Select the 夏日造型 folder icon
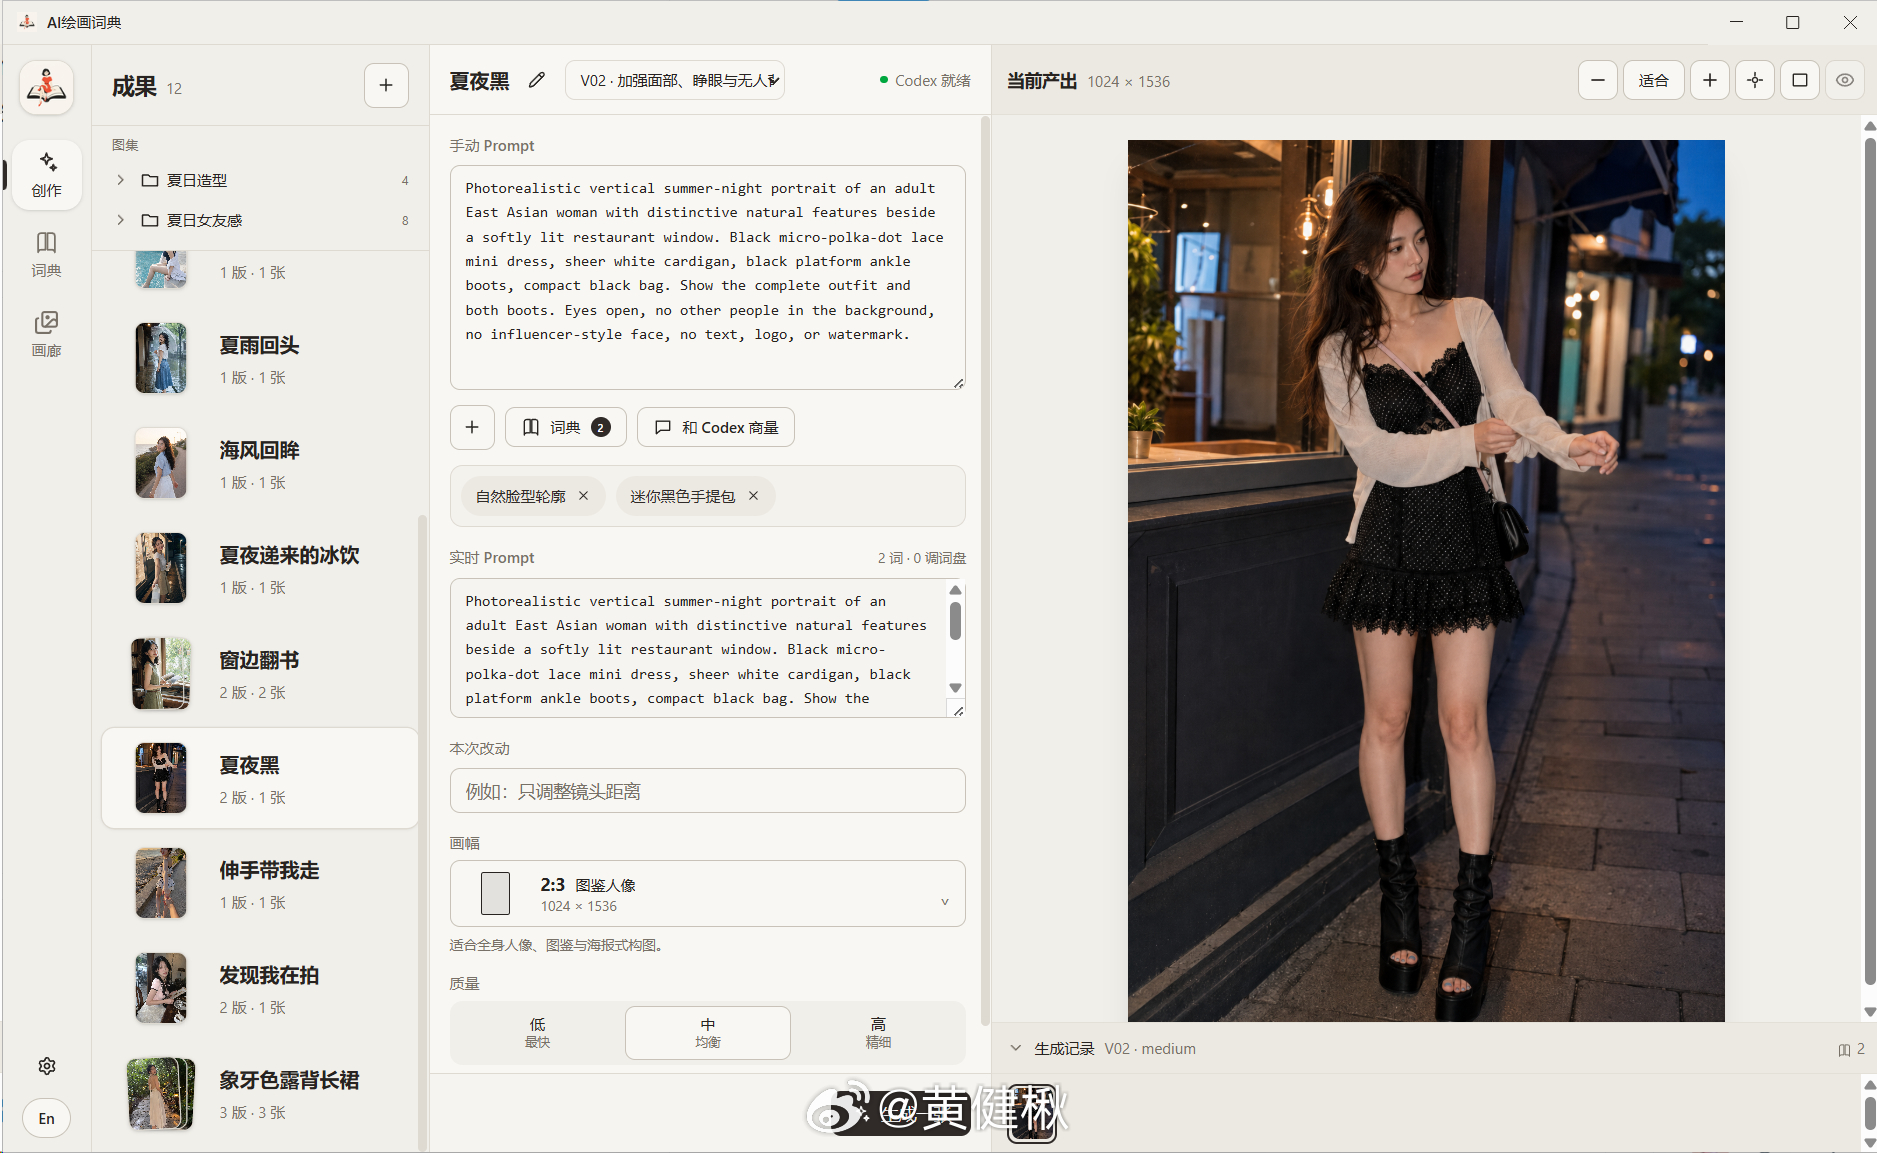Image resolution: width=1877 pixels, height=1153 pixels. [x=150, y=180]
